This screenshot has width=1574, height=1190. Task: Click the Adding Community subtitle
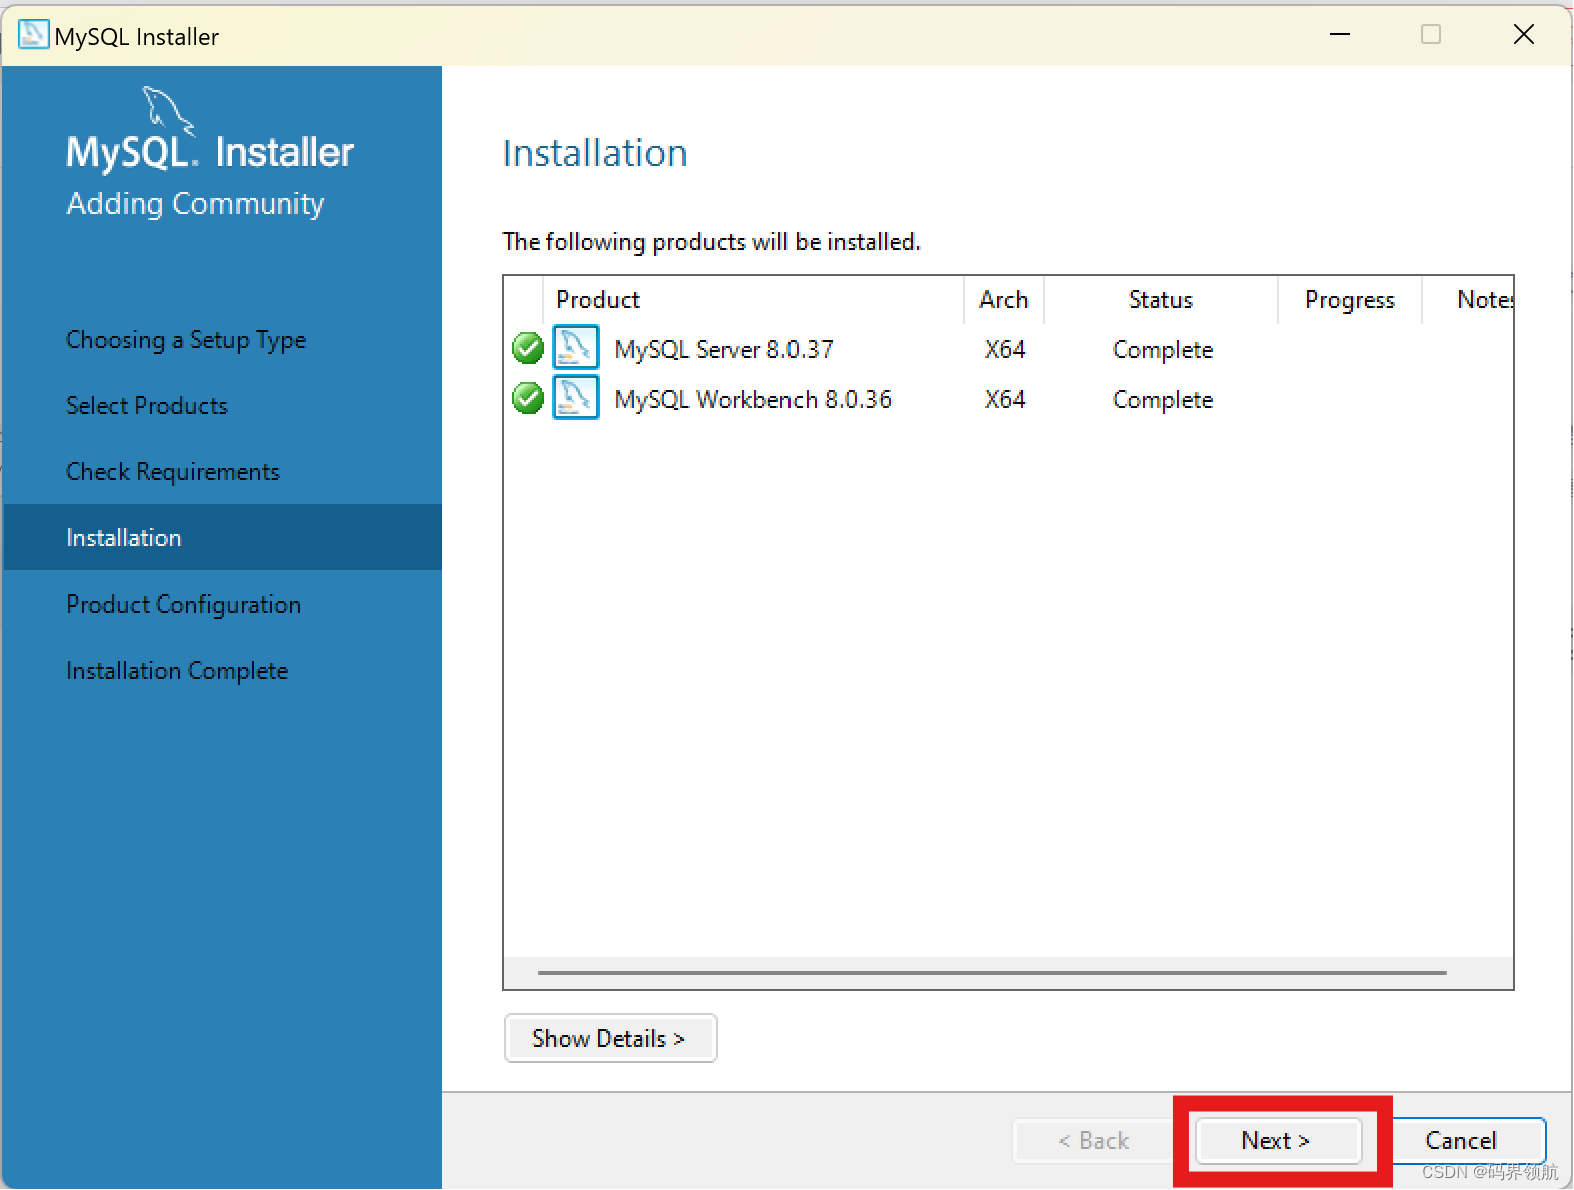[x=195, y=203]
